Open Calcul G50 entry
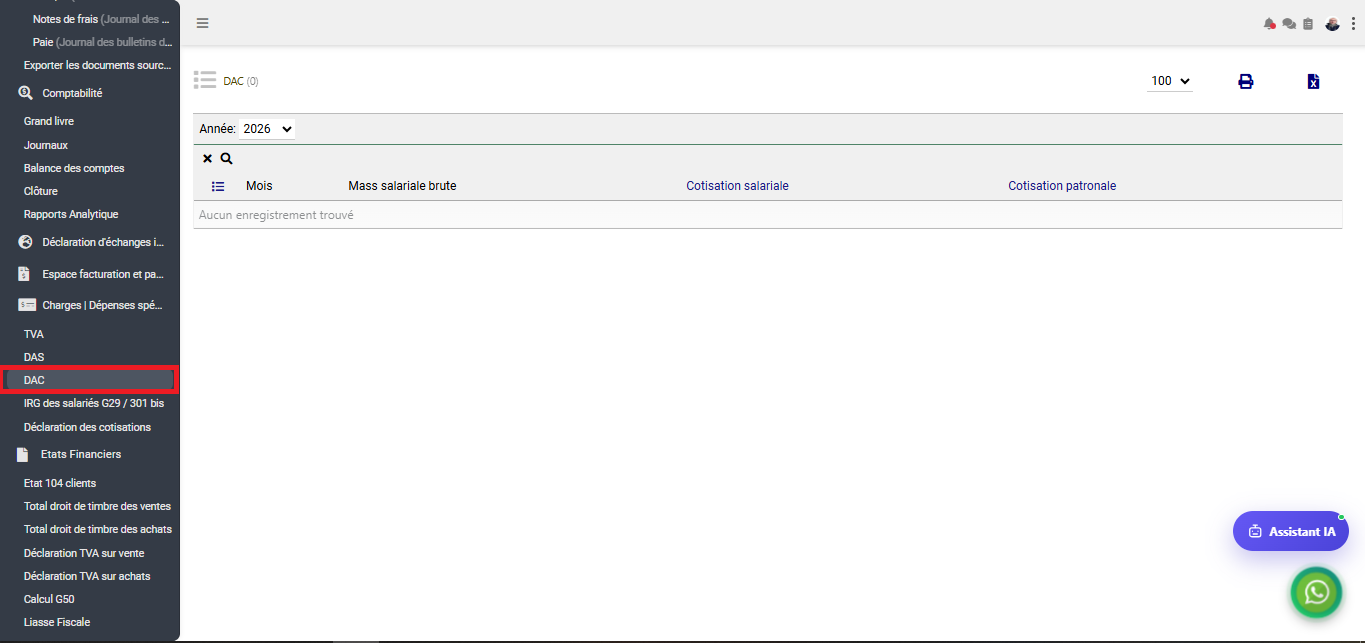Viewport: 1365px width, 643px height. 49,599
